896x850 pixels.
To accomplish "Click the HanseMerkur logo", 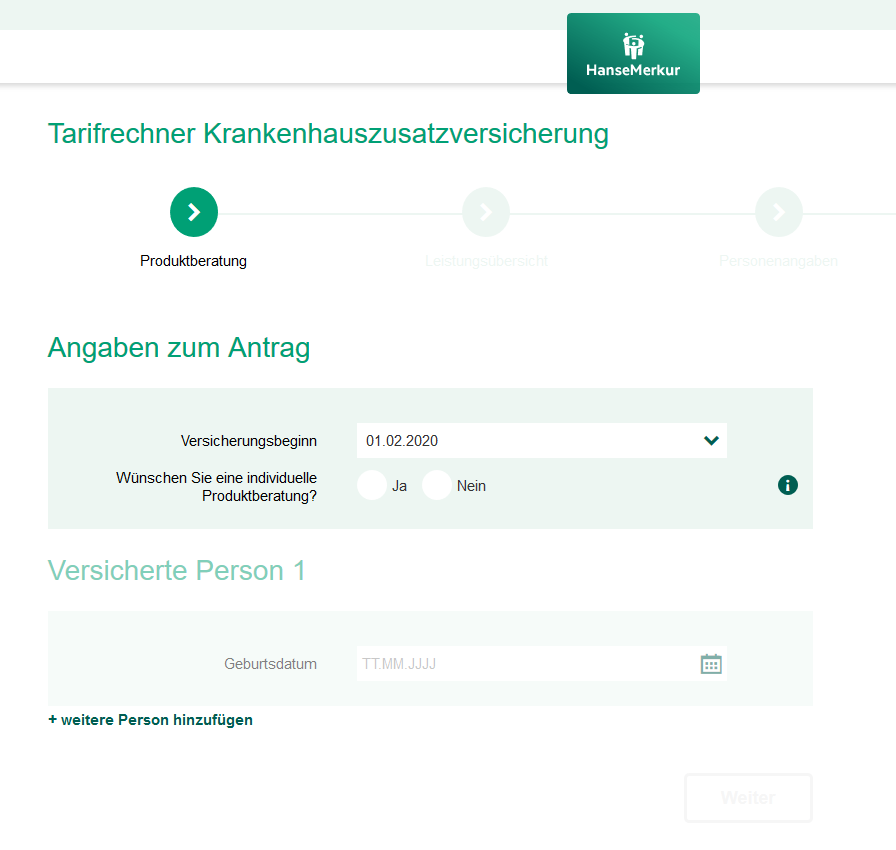I will click(633, 53).
